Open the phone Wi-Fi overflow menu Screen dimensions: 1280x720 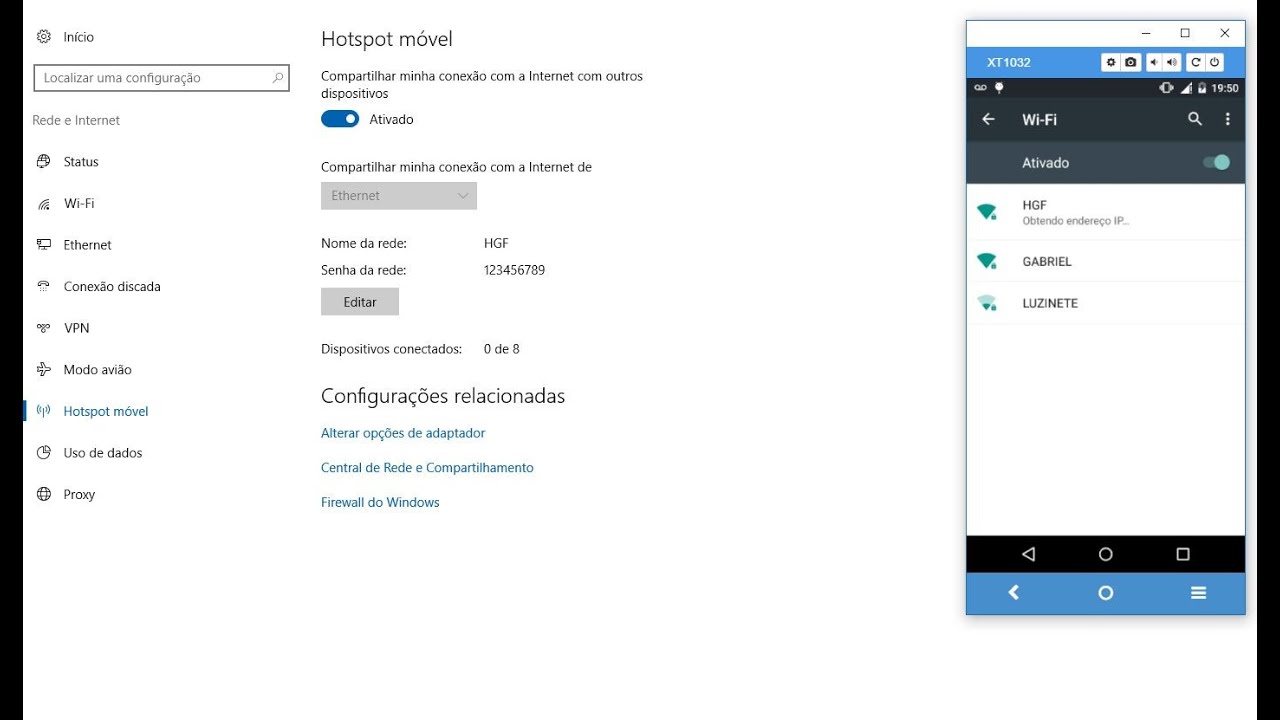click(1228, 119)
